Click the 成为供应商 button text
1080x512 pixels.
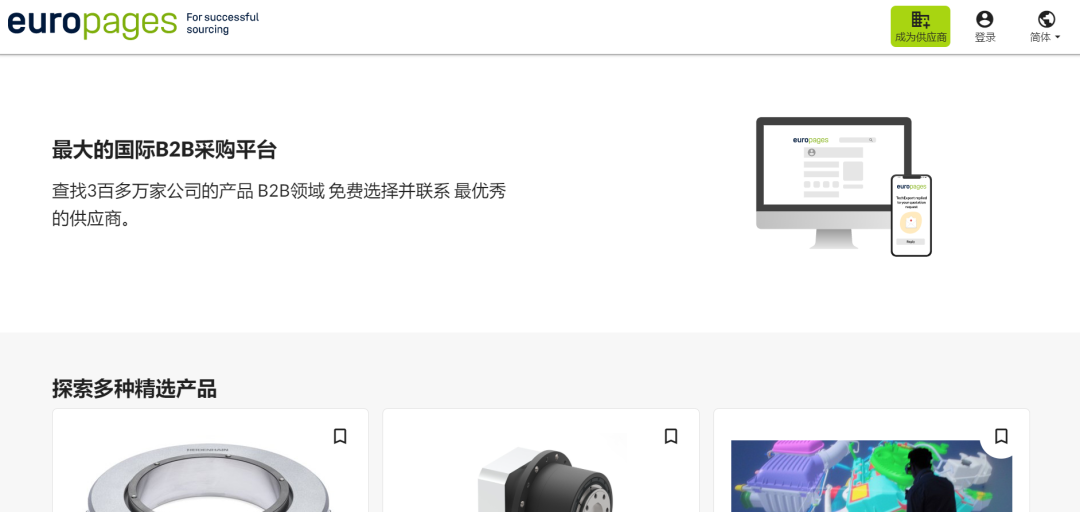pos(920,37)
